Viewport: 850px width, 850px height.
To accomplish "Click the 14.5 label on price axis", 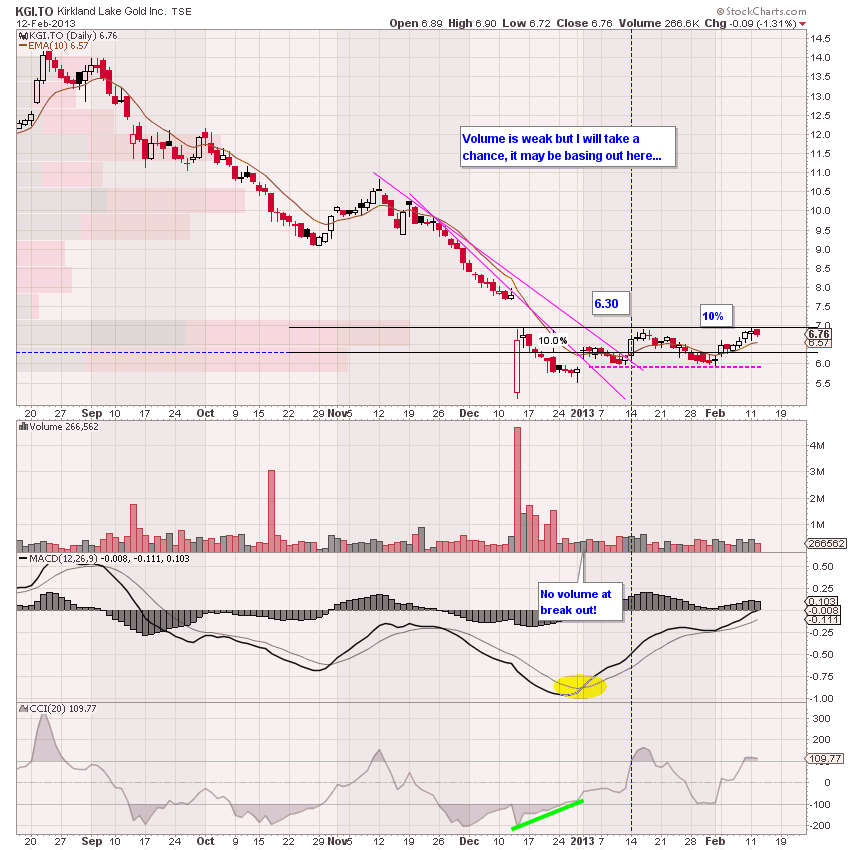I will click(x=820, y=38).
